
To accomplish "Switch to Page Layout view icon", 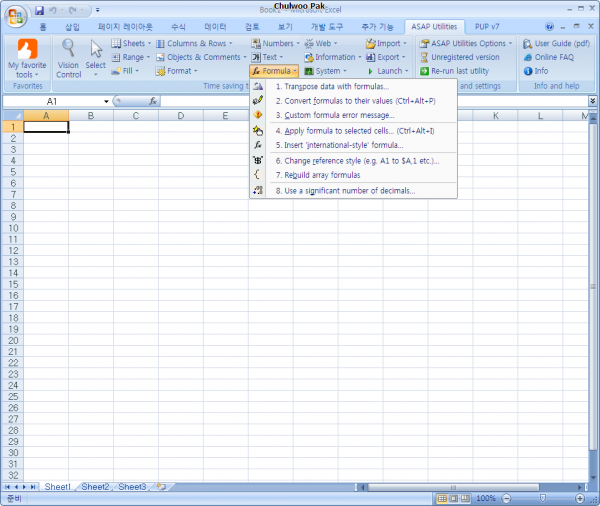I will (453, 498).
